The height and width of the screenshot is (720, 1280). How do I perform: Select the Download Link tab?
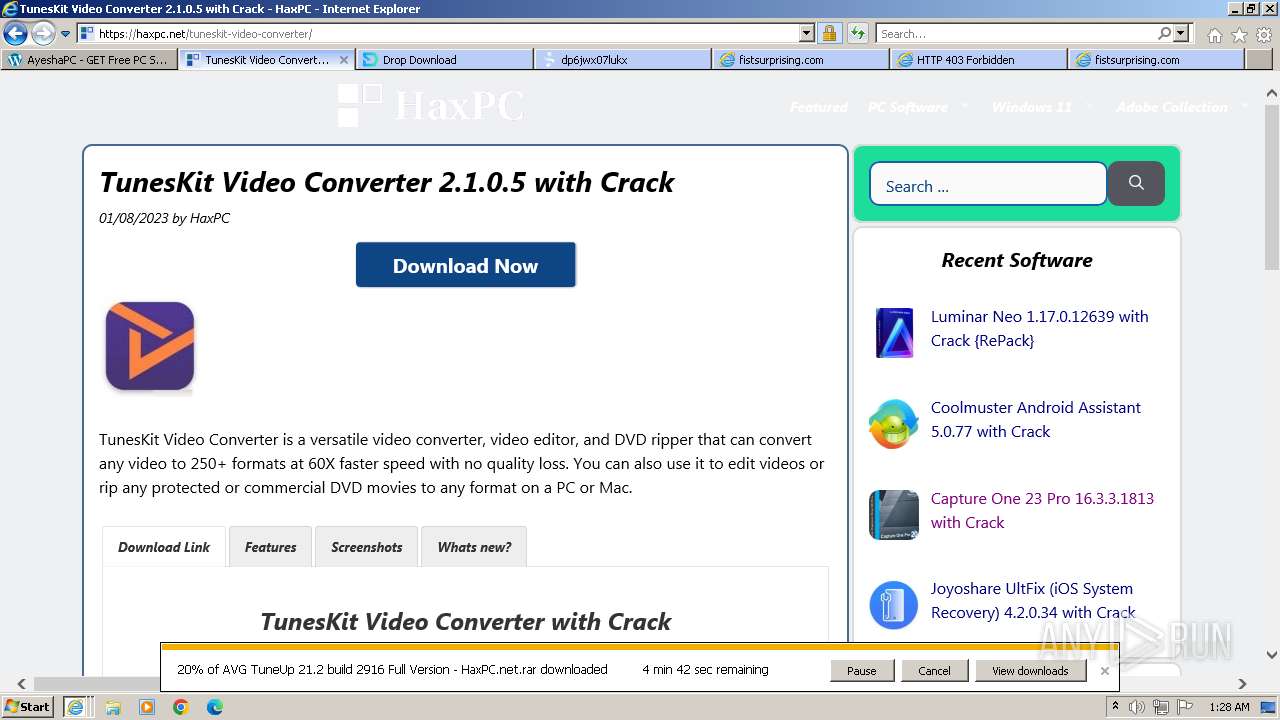[x=164, y=547]
